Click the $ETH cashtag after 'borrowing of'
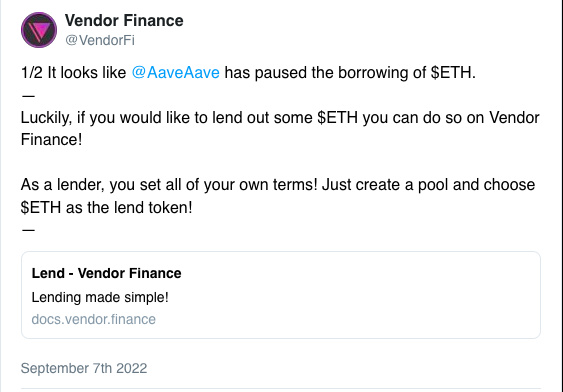 point(451,73)
